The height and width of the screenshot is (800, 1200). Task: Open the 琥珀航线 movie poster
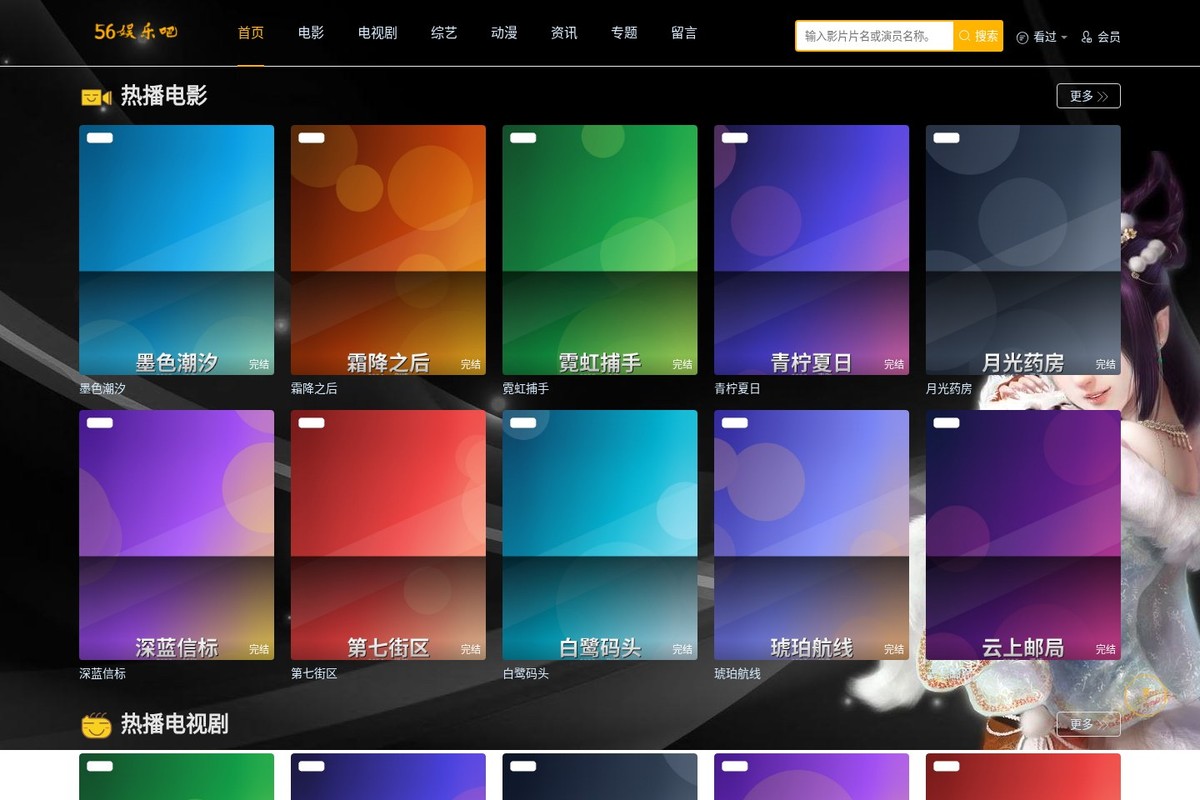[x=811, y=535]
